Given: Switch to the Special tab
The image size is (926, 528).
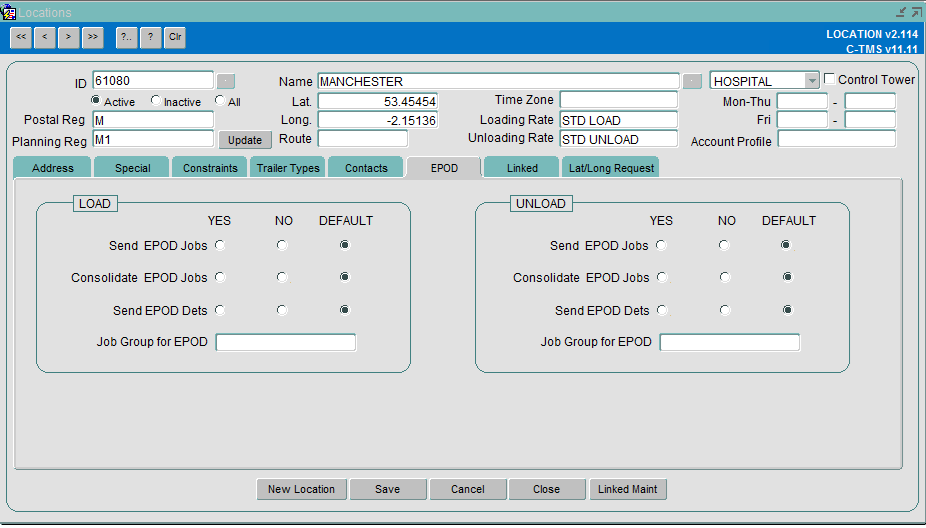Looking at the screenshot, I should click(132, 168).
